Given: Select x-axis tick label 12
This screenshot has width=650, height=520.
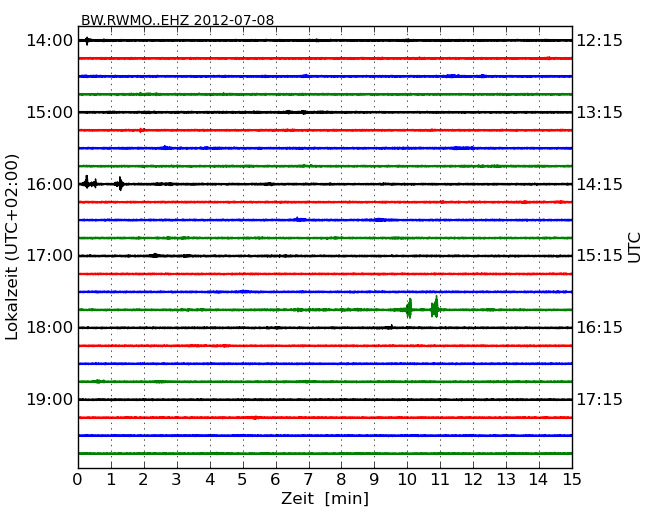Looking at the screenshot, I should (x=473, y=480).
